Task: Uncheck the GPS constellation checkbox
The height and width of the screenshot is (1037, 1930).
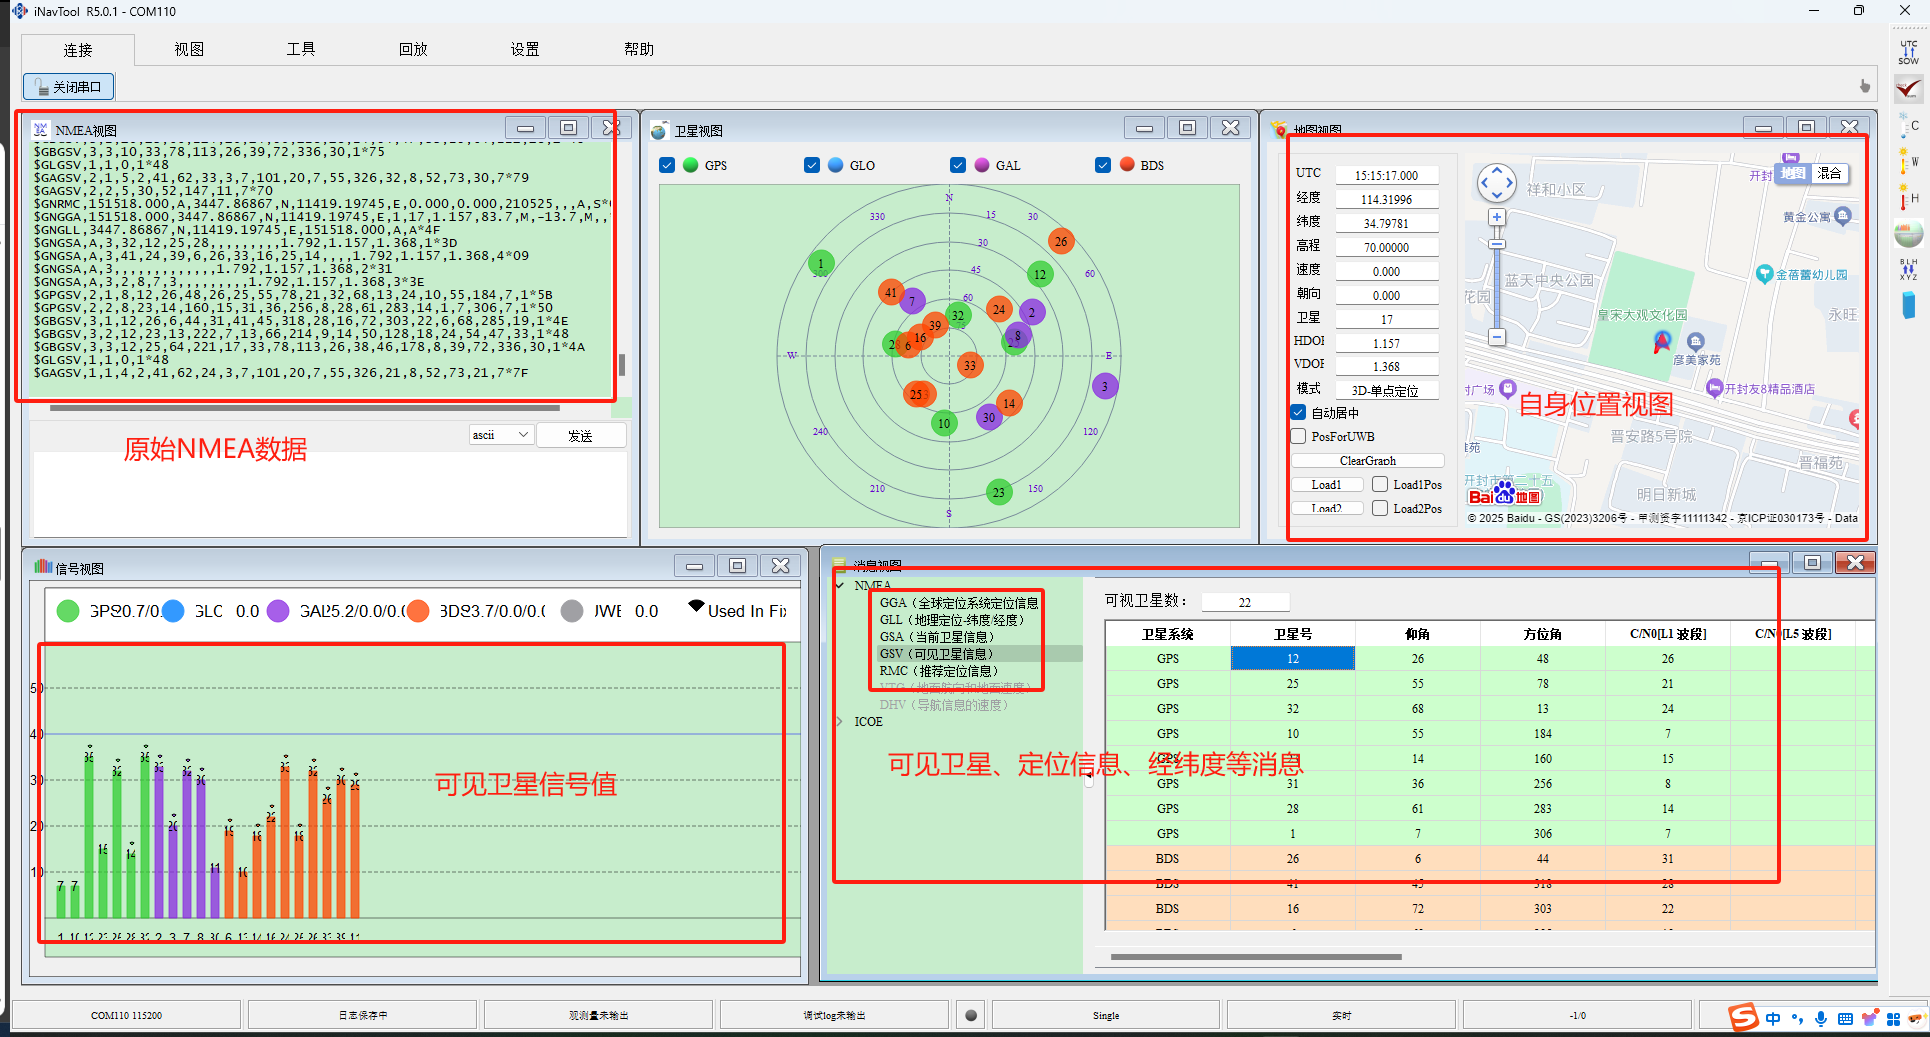Action: pyautogui.click(x=667, y=165)
